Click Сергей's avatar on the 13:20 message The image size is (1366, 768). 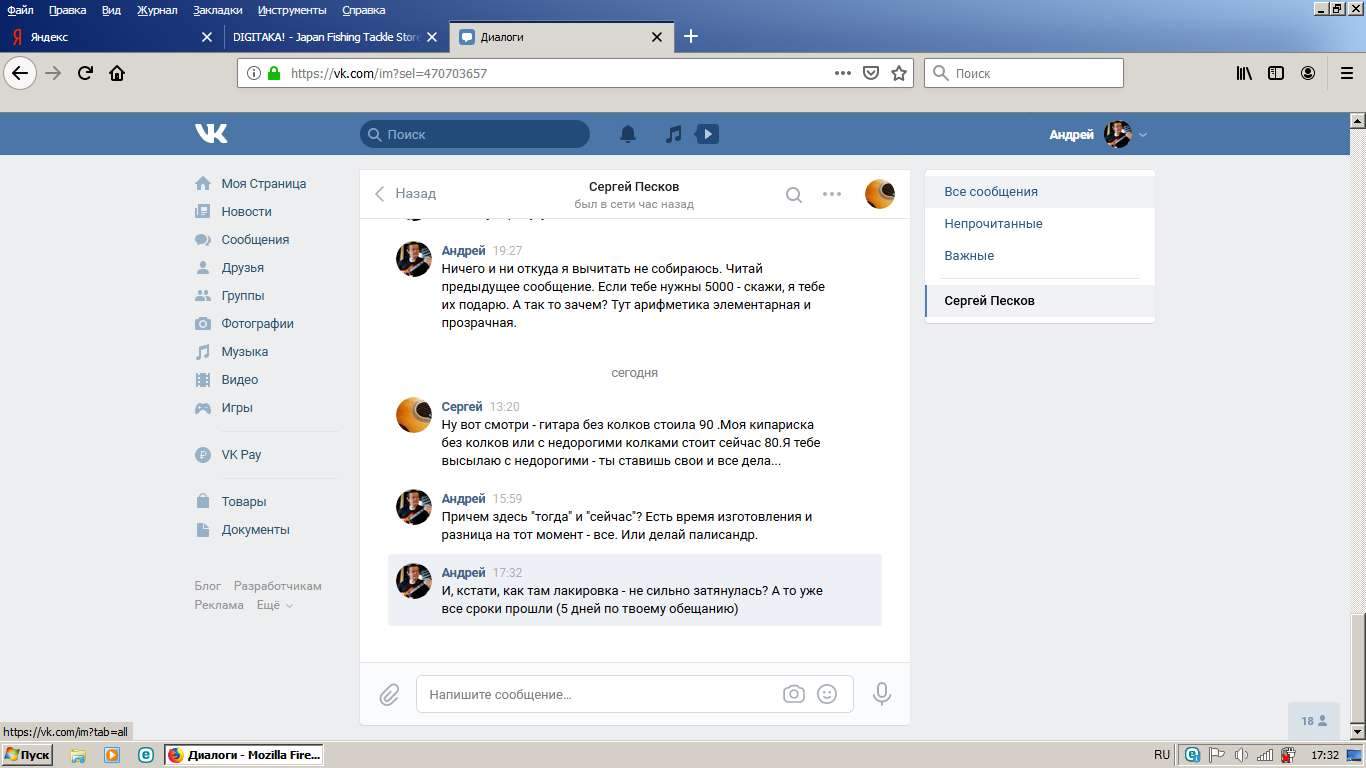tap(414, 415)
